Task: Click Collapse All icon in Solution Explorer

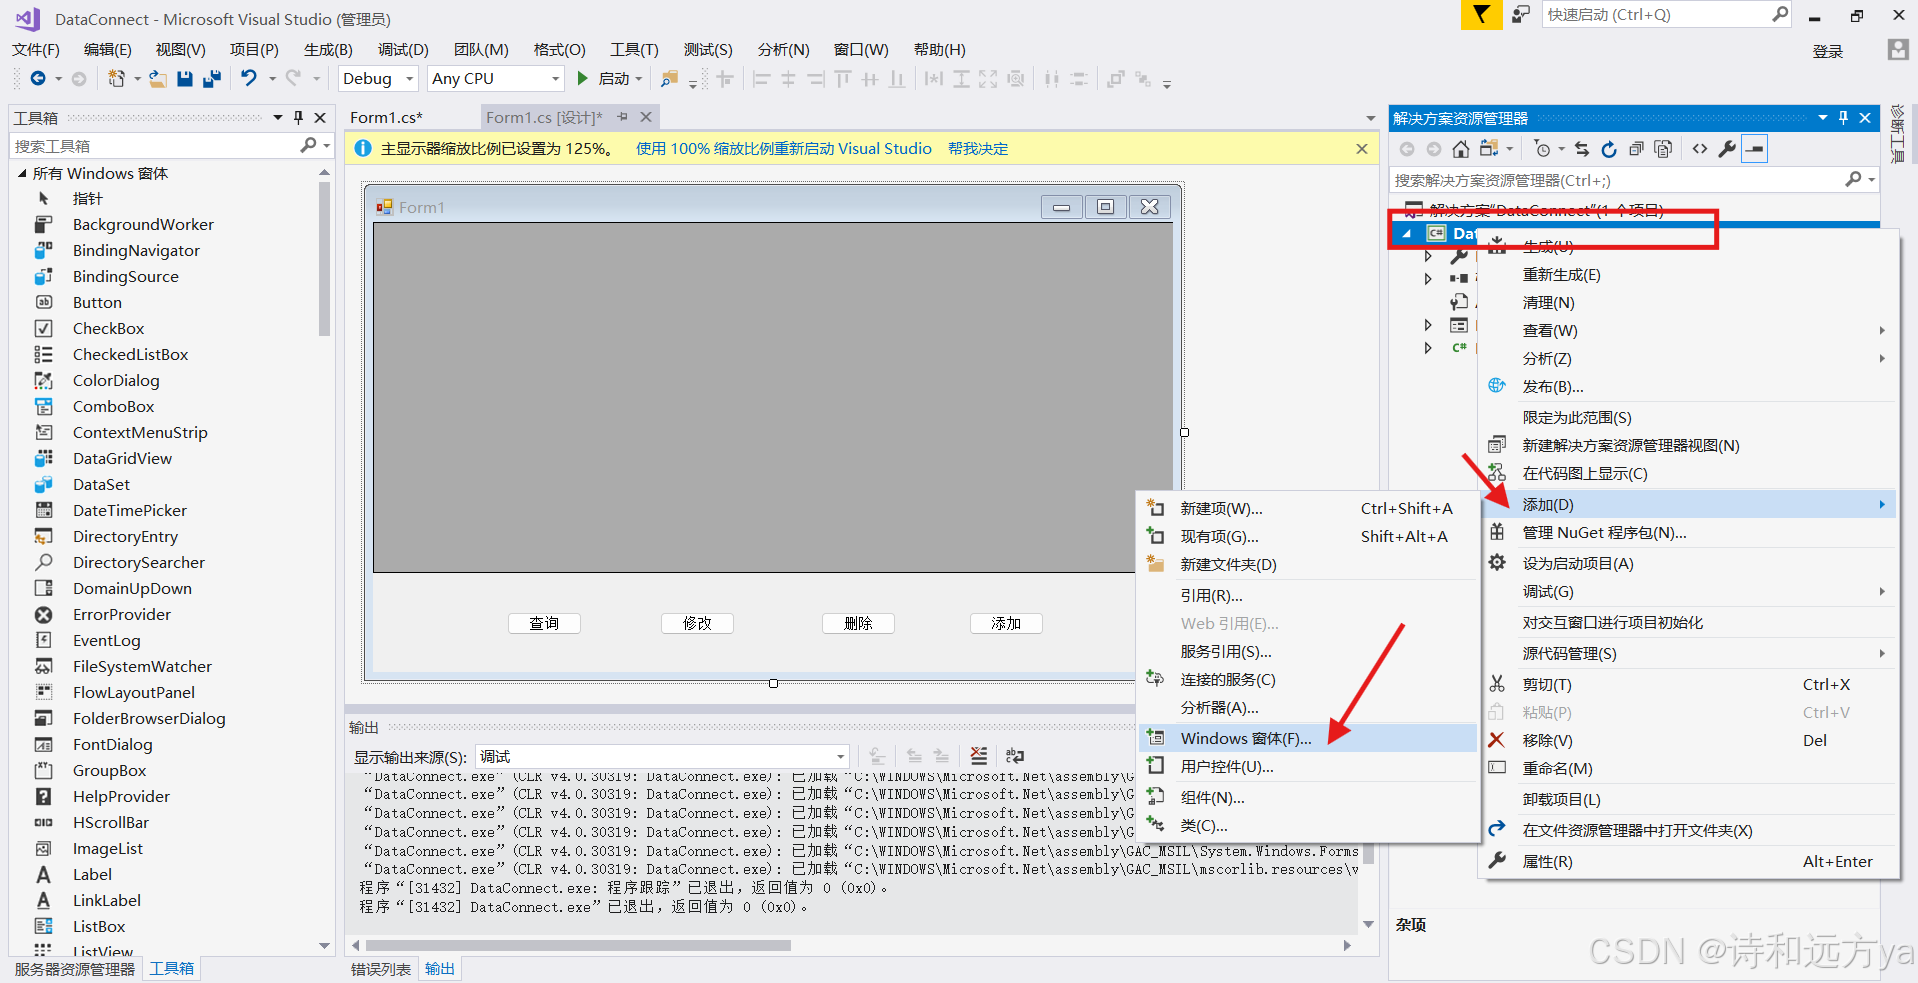Action: click(x=1636, y=149)
